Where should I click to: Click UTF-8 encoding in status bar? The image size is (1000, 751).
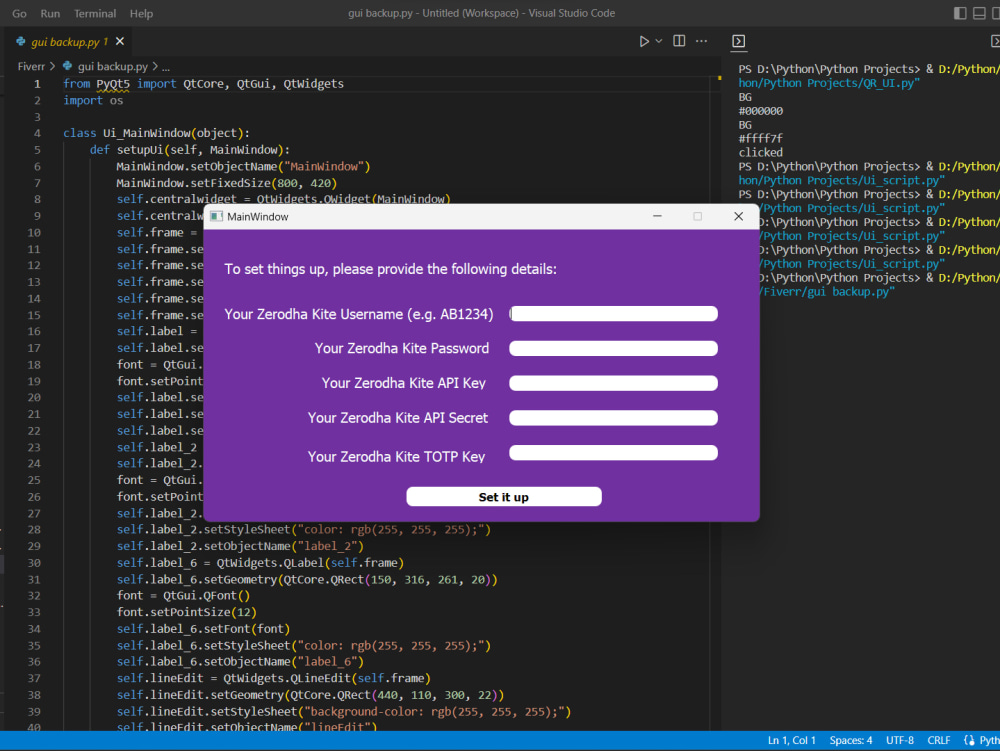point(900,740)
